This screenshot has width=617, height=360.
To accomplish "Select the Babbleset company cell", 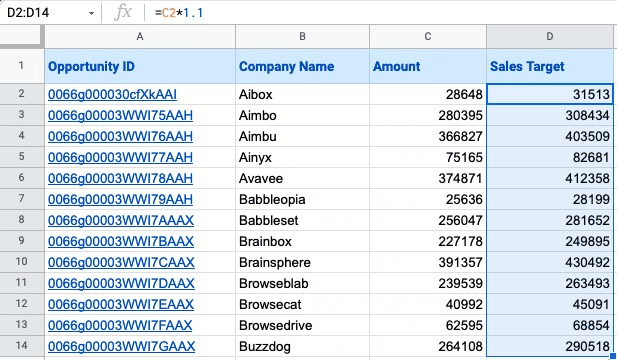I will pos(302,220).
